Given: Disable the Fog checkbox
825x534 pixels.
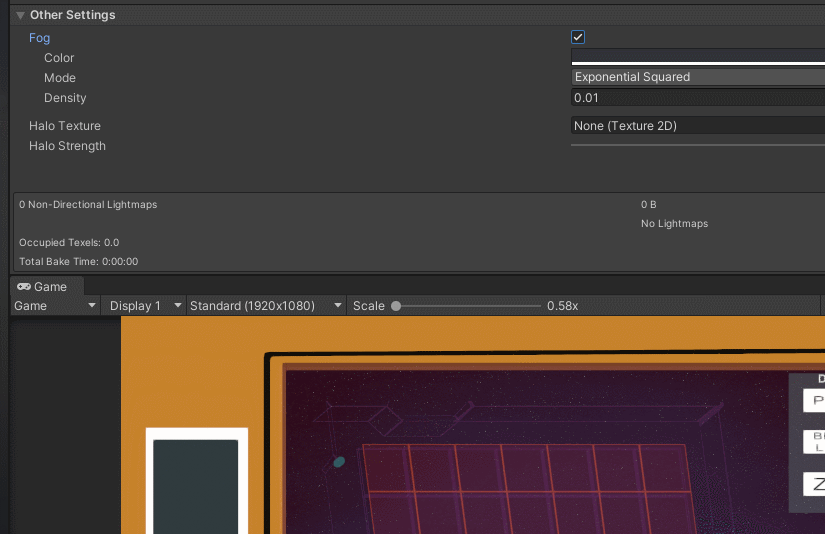Looking at the screenshot, I should tap(578, 37).
